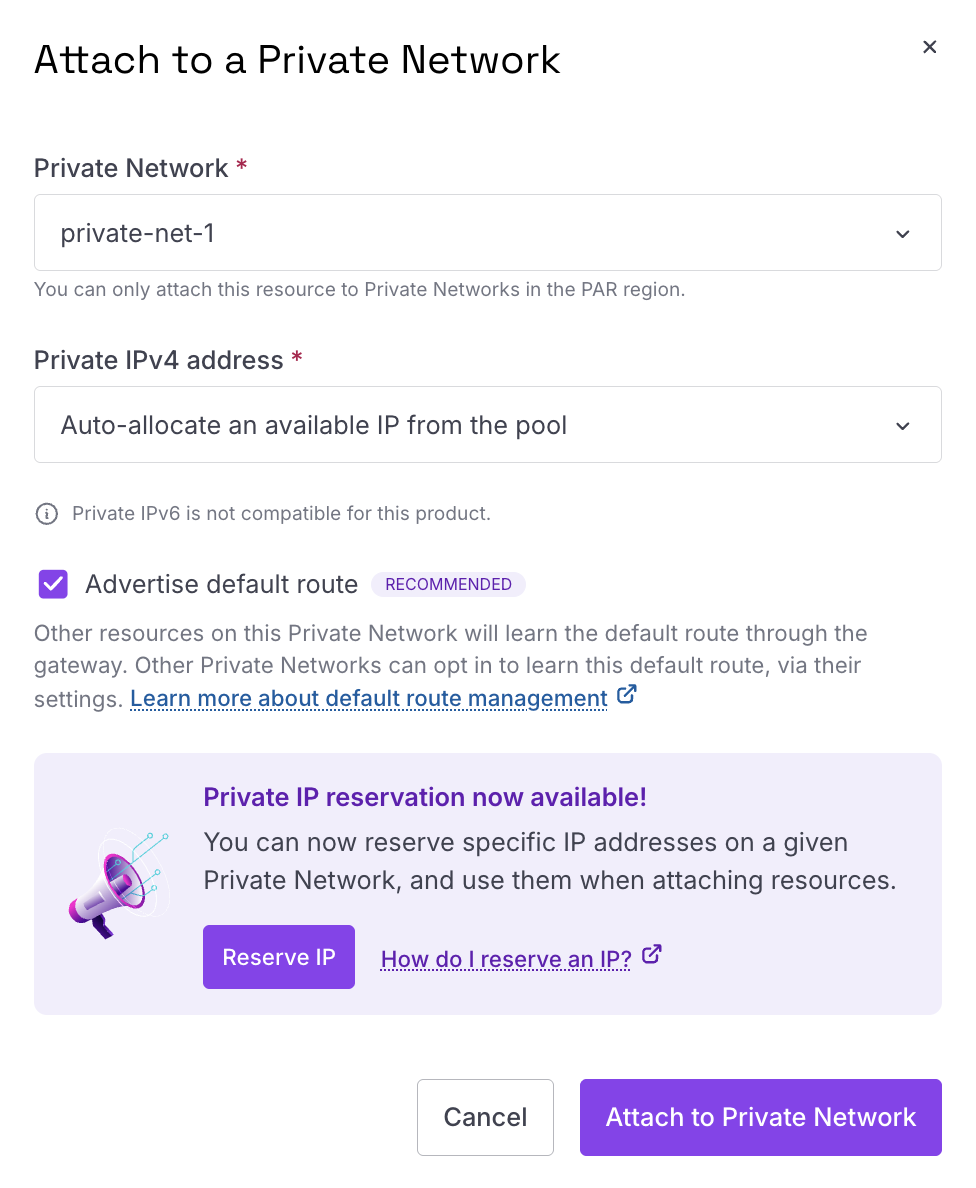Image resolution: width=976 pixels, height=1188 pixels.
Task: Open the private-net-1 network dropdown
Action: tap(488, 233)
